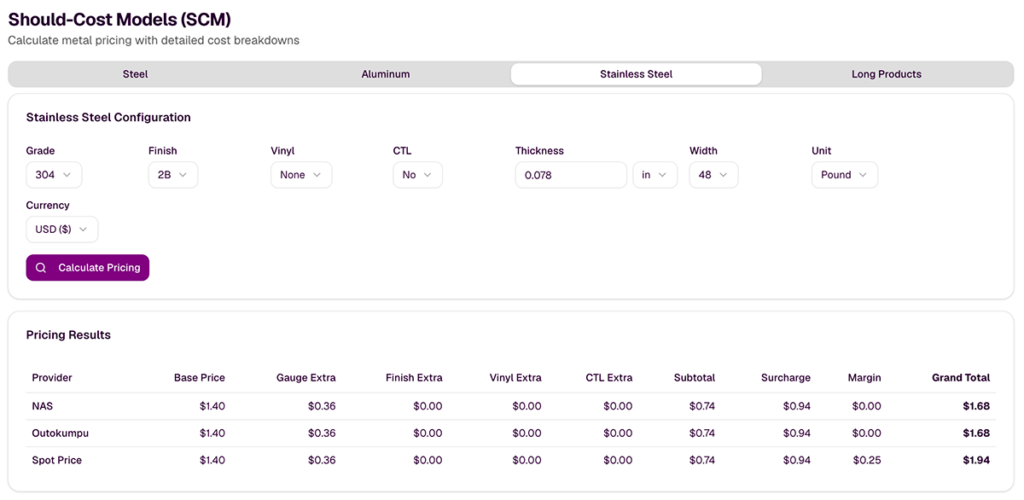This screenshot has width=1024, height=500.
Task: Click the Surcharge column header
Action: point(786,377)
